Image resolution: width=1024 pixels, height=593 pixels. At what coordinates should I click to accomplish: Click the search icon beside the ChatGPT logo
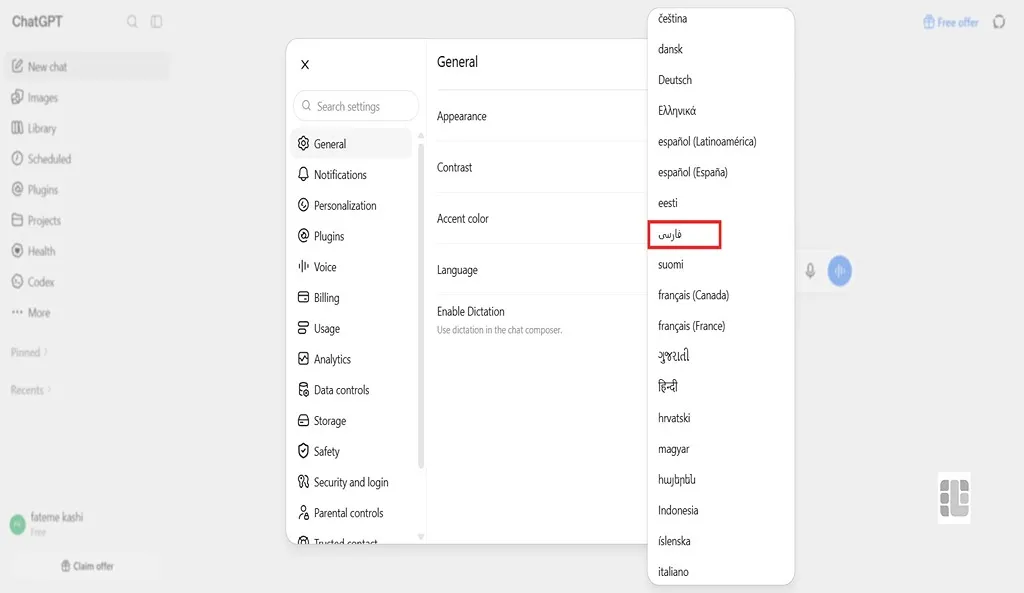[x=132, y=22]
